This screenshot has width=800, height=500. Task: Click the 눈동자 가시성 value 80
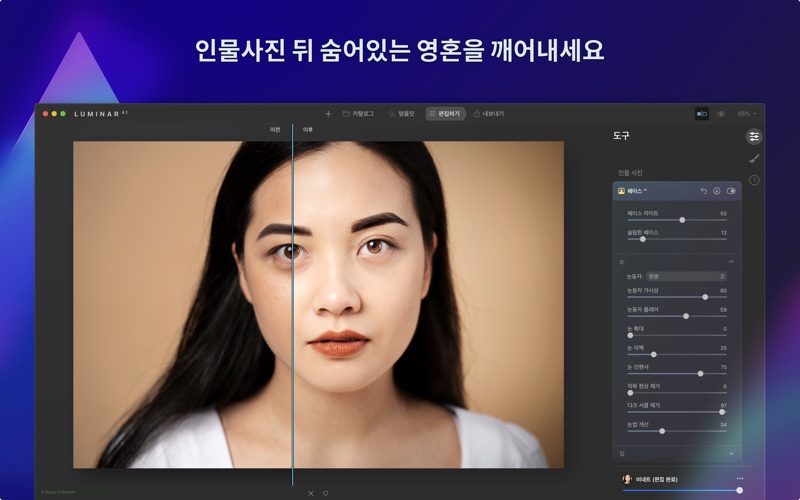(x=723, y=290)
